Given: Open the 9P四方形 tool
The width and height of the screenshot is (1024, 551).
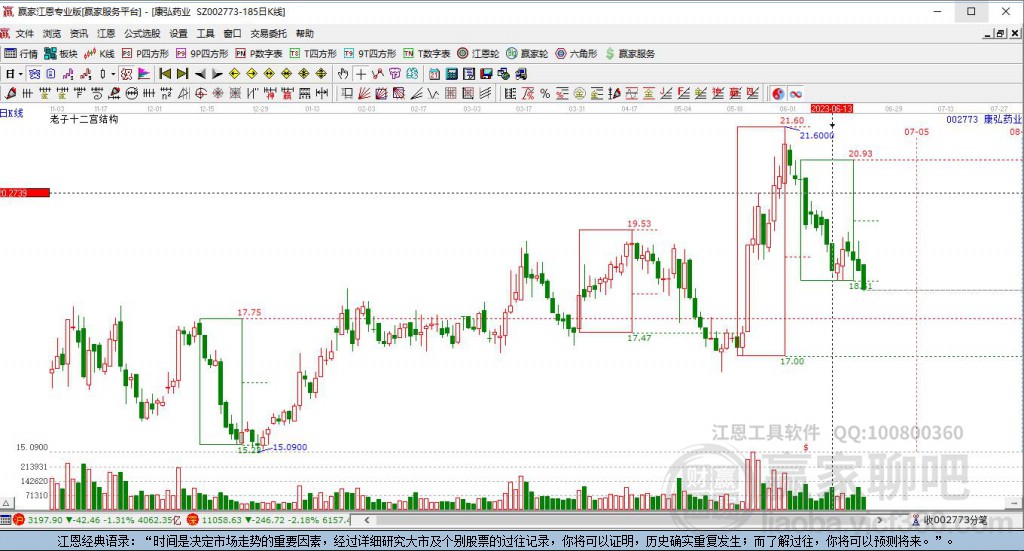Looking at the screenshot, I should click(202, 54).
